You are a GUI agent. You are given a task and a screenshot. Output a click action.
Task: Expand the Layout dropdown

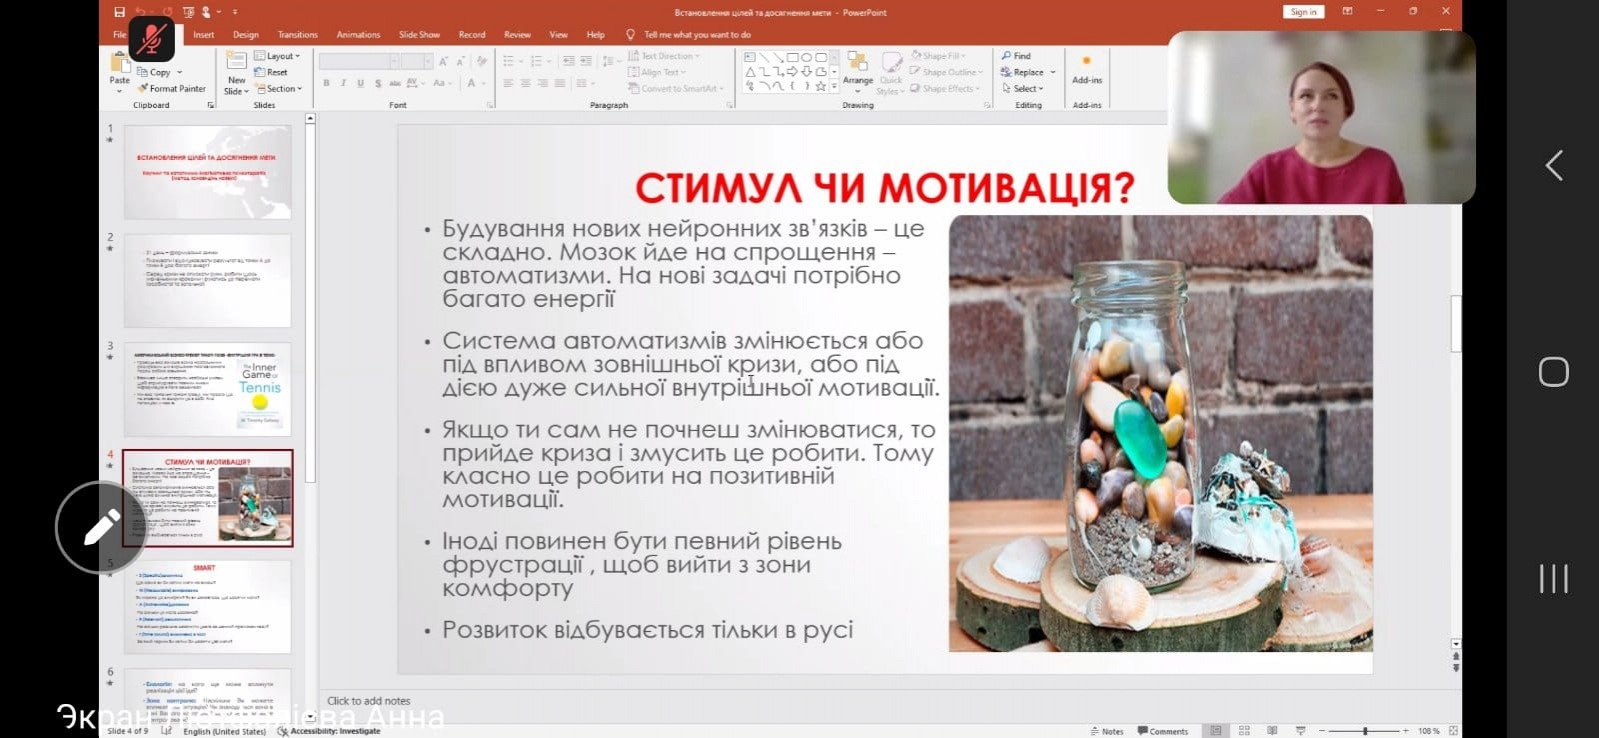[x=278, y=56]
